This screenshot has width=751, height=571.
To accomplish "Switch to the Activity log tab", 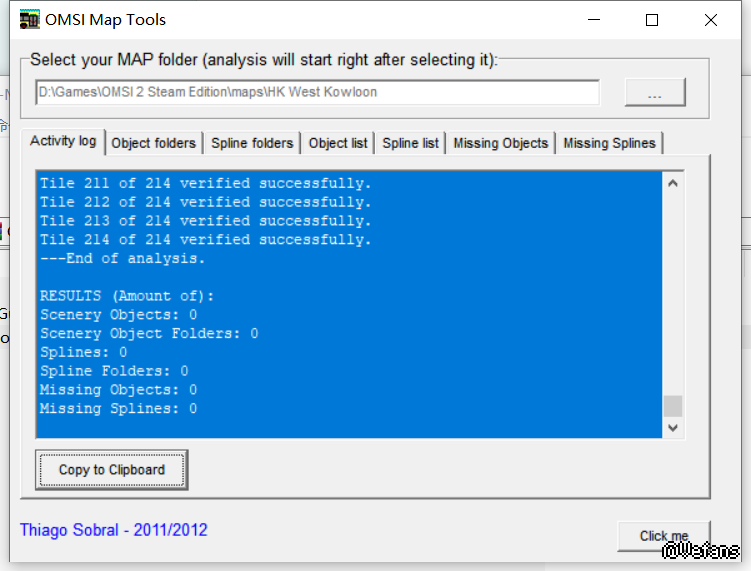I will pyautogui.click(x=63, y=141).
